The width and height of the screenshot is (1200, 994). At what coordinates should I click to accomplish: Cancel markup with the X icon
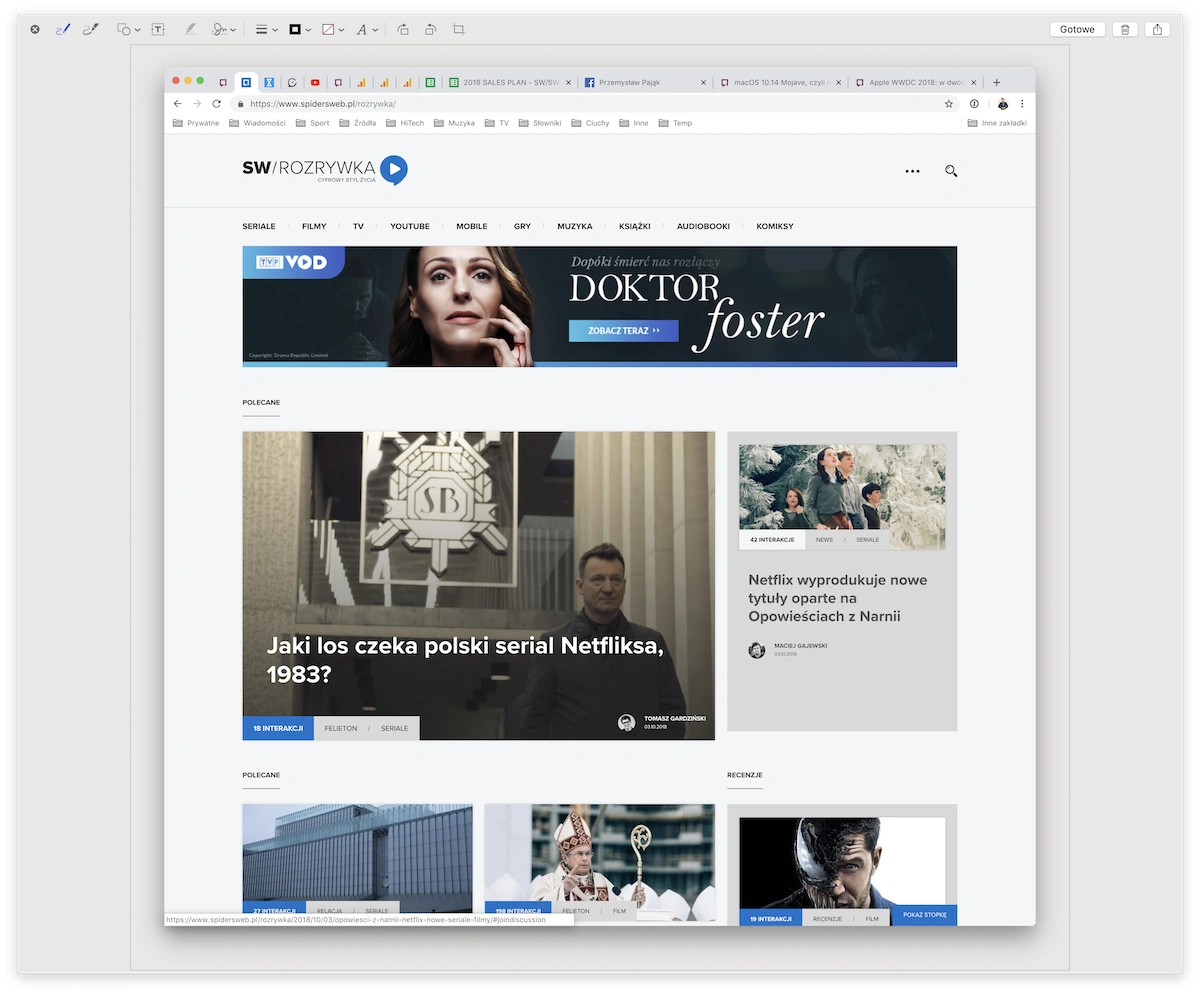point(35,29)
